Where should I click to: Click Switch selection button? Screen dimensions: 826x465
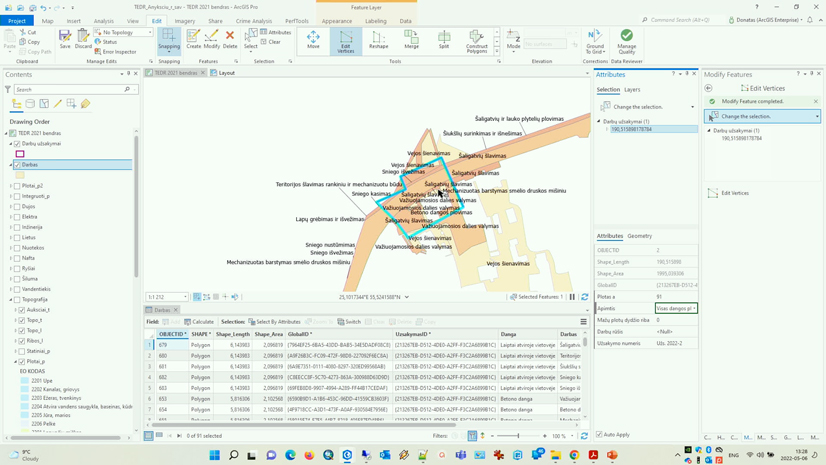pos(349,322)
